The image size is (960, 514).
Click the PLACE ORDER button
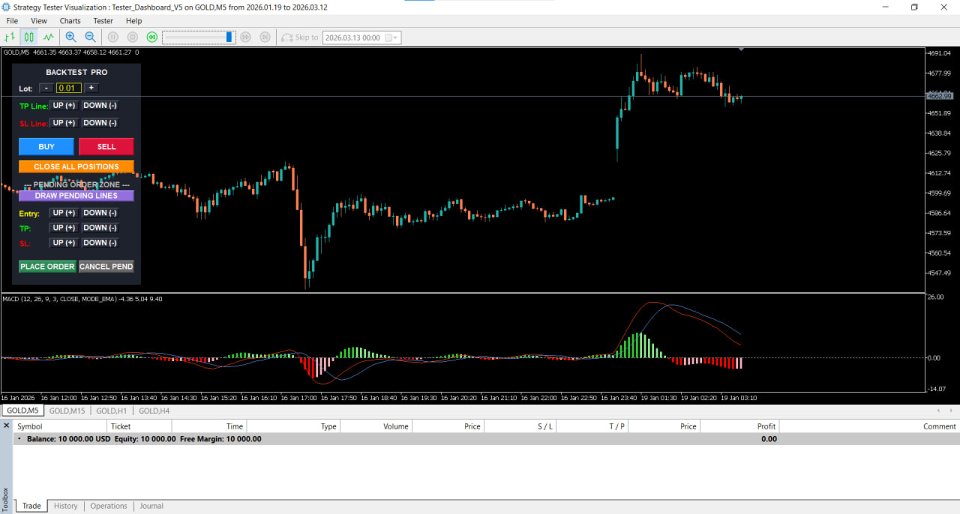click(47, 267)
